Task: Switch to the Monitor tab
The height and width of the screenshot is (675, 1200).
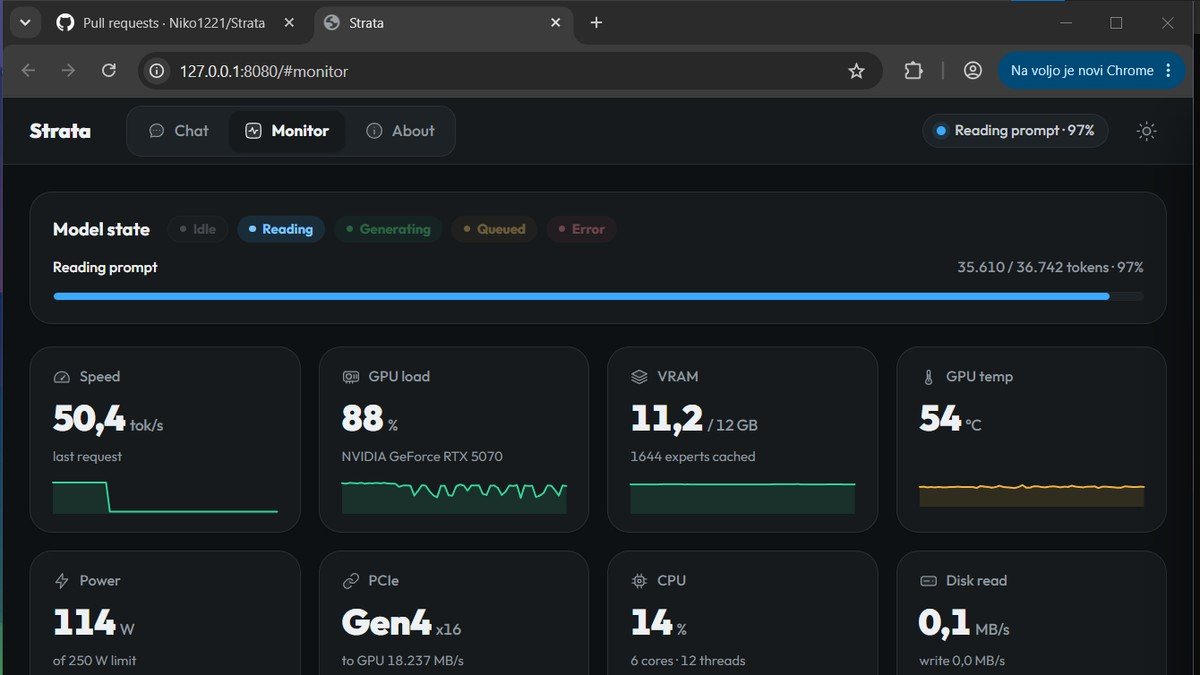Action: point(287,131)
